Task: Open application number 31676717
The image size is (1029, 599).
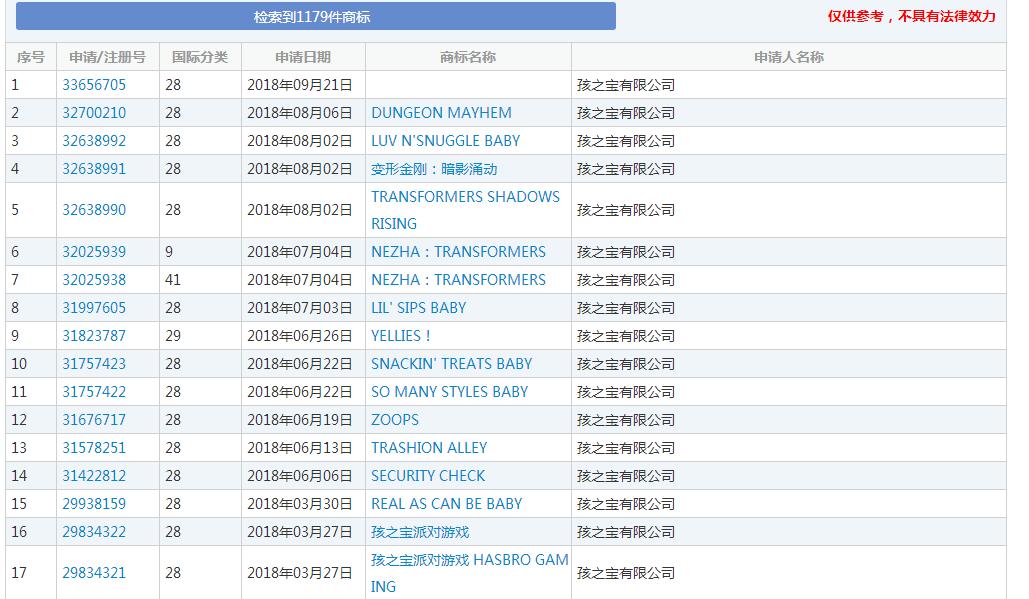Action: (94, 420)
